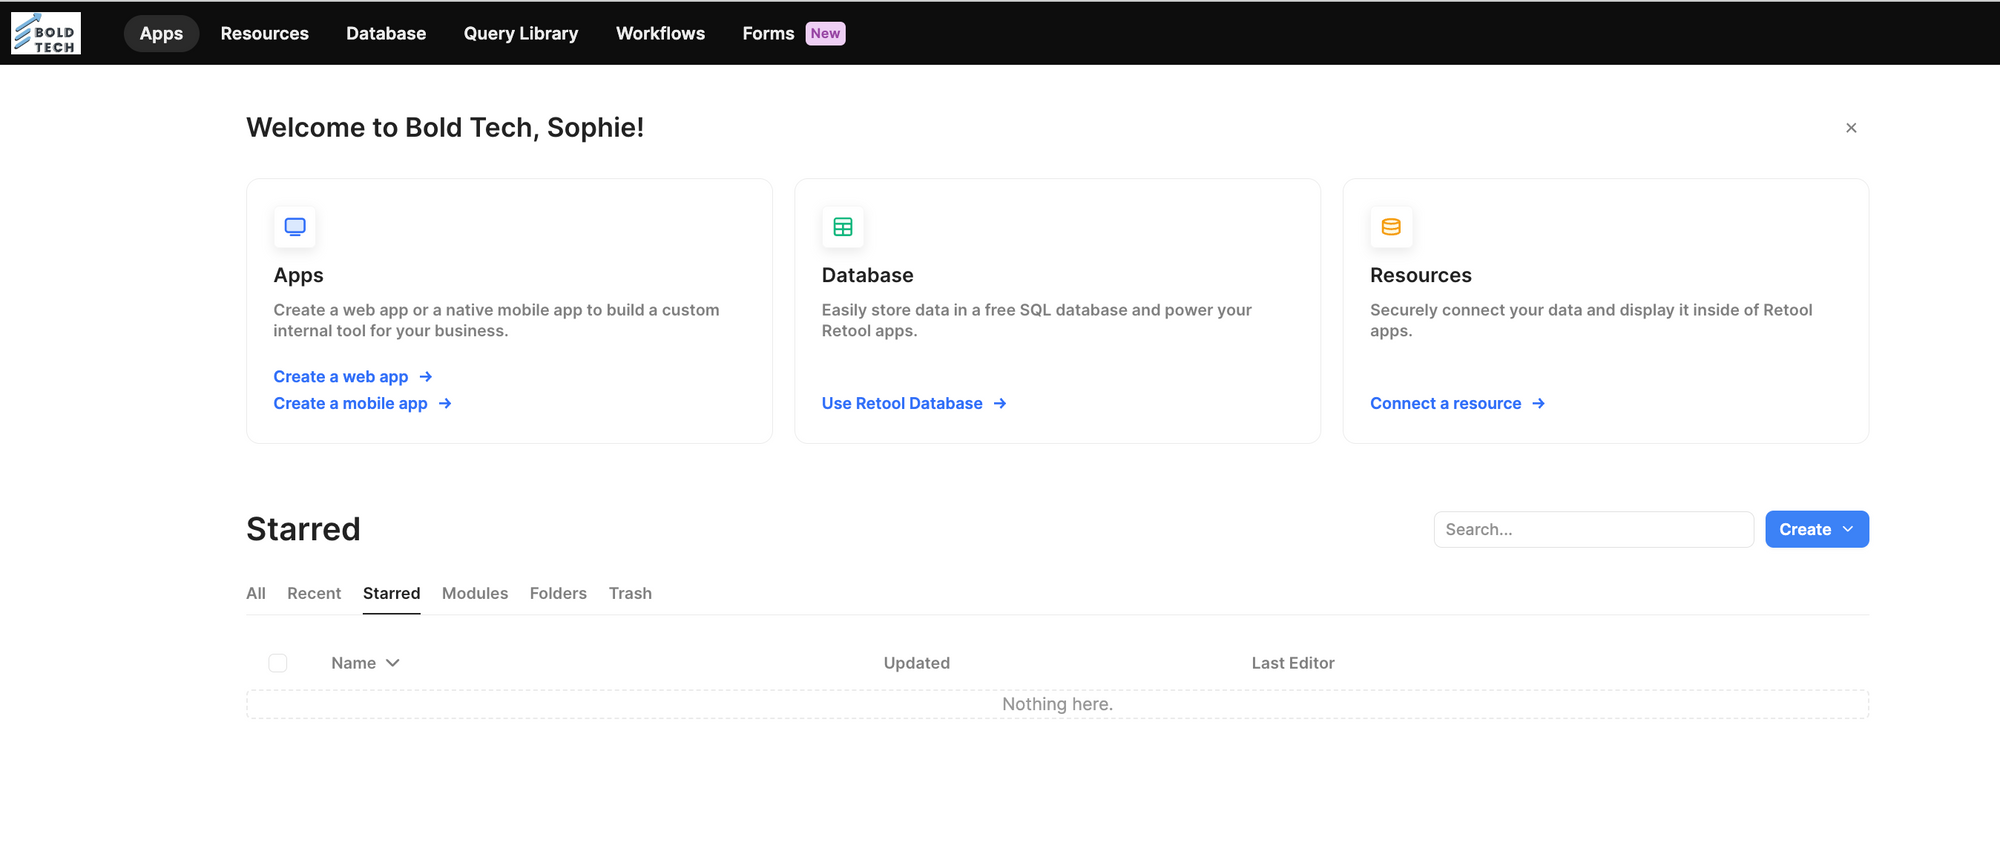
Task: Click 'Create a mobile app' link
Action: 363,404
